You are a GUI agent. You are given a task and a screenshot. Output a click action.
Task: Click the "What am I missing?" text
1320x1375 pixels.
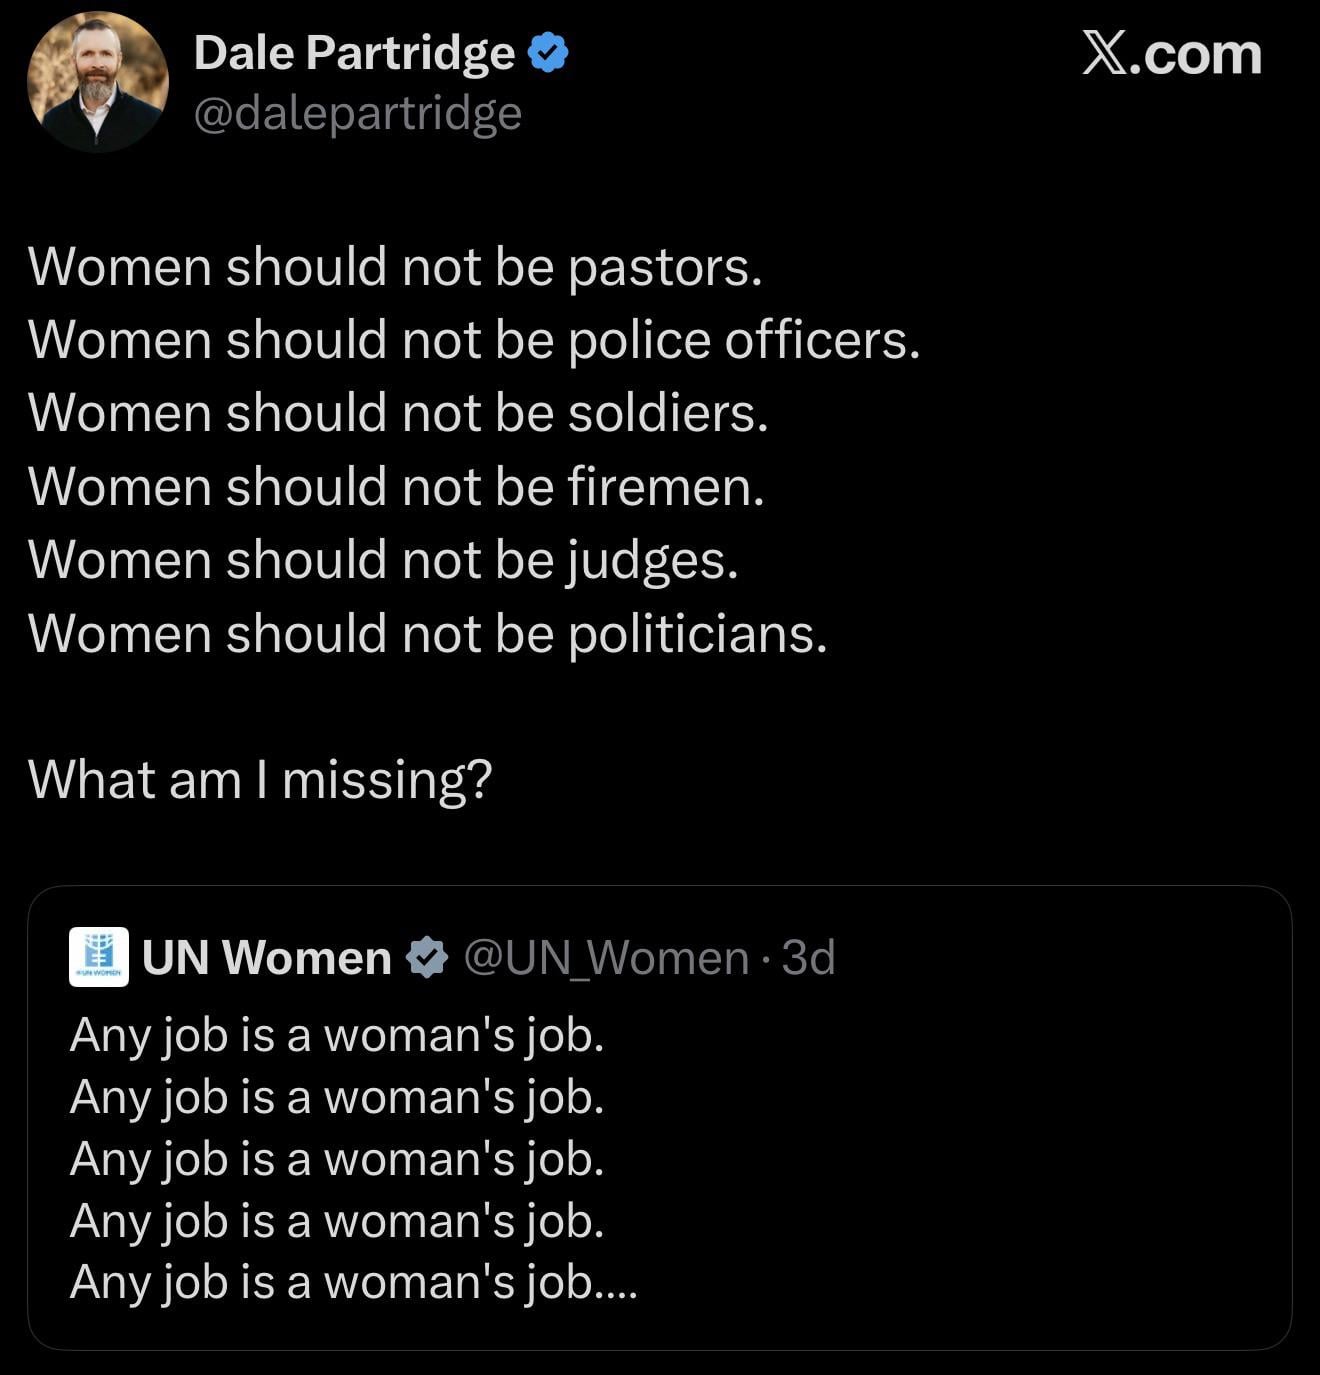(x=260, y=779)
